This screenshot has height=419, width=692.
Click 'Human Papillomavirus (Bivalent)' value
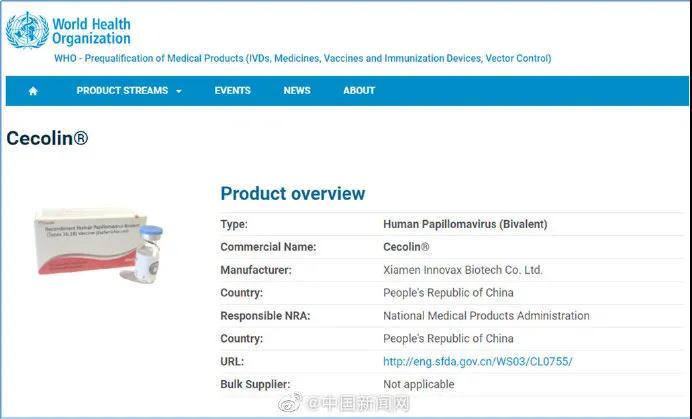465,224
